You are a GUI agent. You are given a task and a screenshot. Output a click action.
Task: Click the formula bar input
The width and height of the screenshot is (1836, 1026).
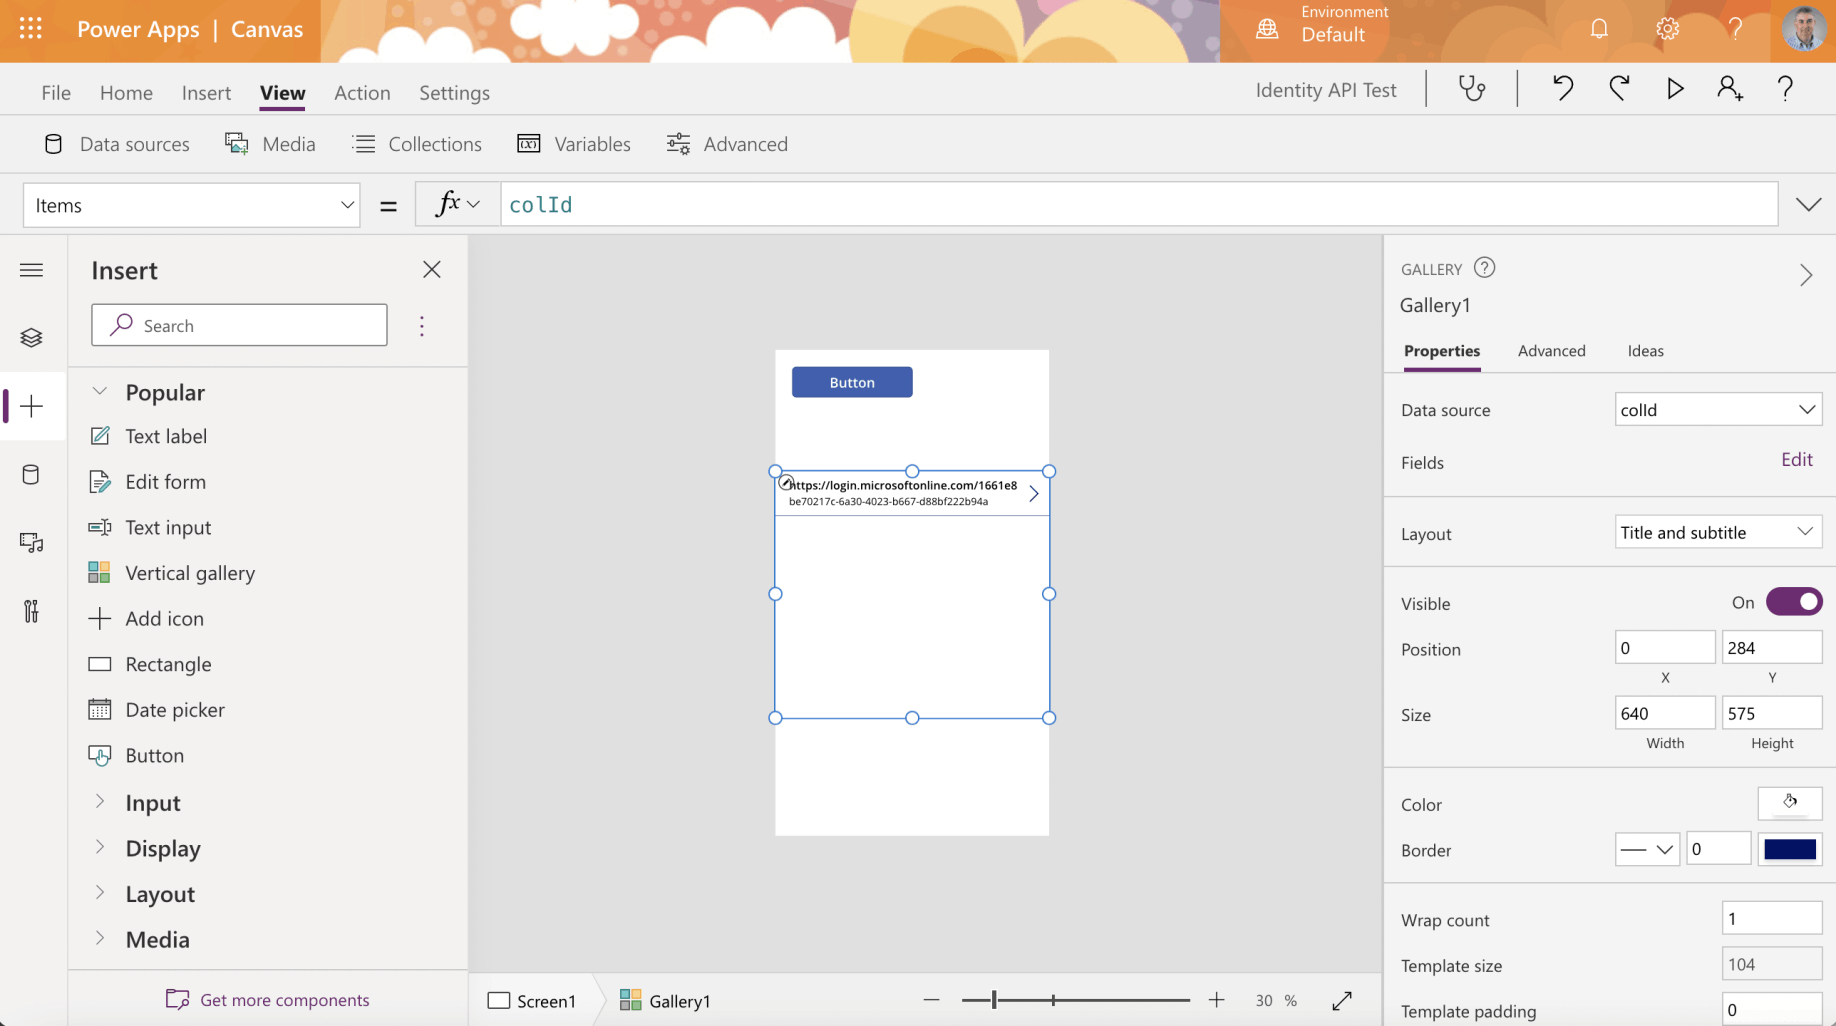1139,205
